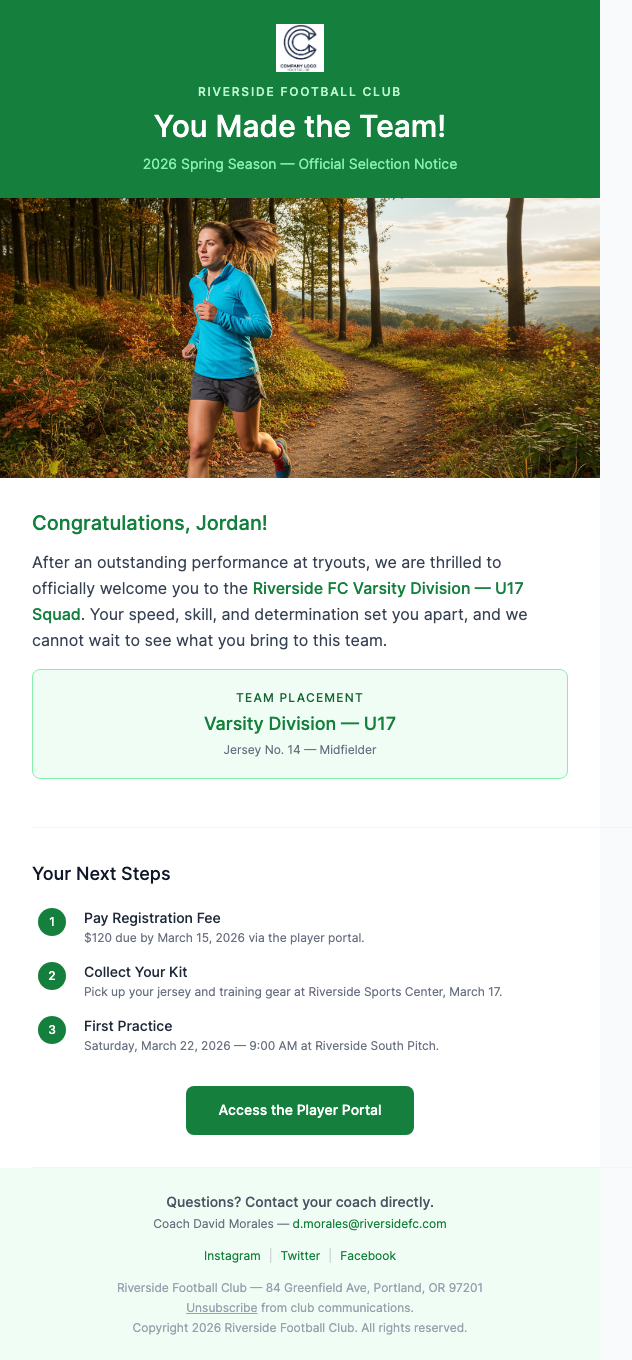The width and height of the screenshot is (632, 1360).
Task: Open the Instagram social link
Action: (x=232, y=1255)
